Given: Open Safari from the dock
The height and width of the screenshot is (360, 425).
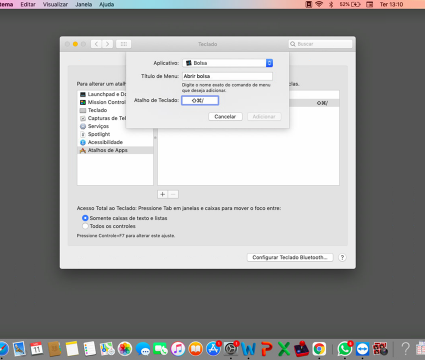Looking at the screenshot, I should (x=3, y=349).
